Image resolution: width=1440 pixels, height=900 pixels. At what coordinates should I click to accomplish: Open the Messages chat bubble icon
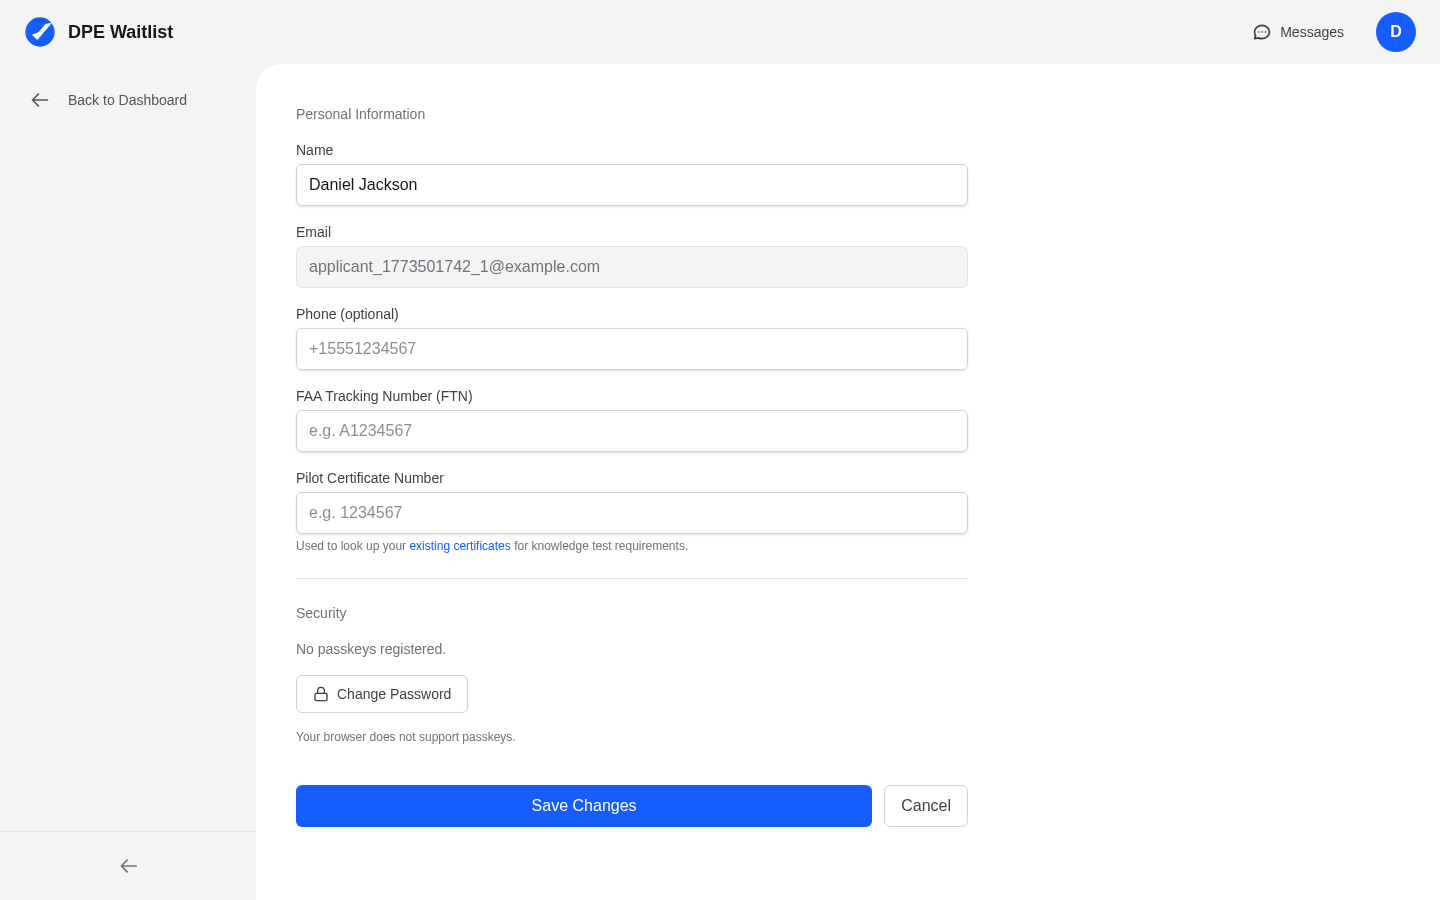[1261, 32]
